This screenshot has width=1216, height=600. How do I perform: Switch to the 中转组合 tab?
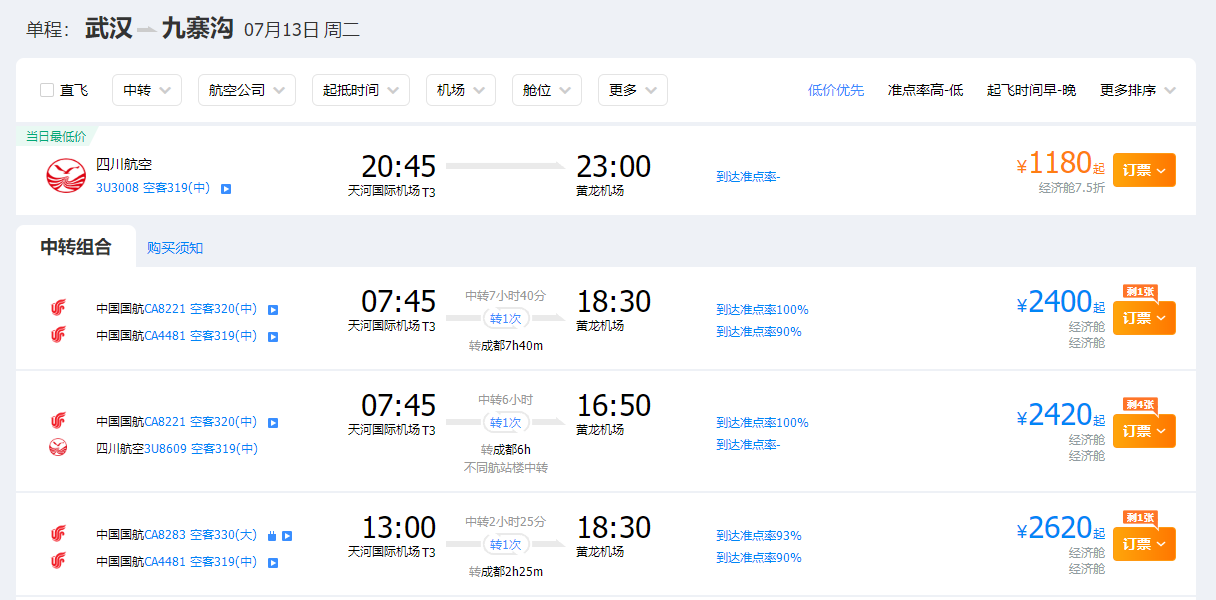(x=76, y=247)
